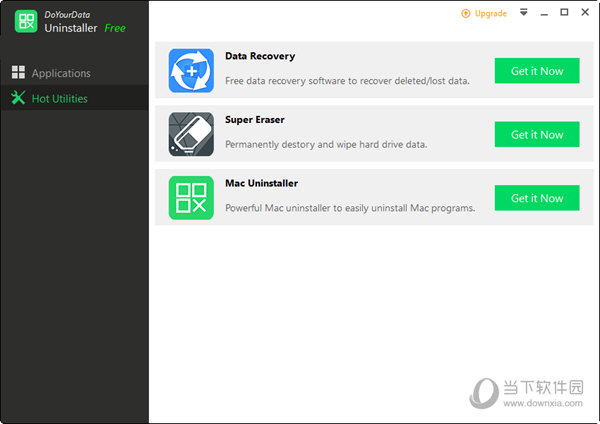The image size is (600, 424).
Task: Get Data Recovery with Get it Now
Action: click(x=537, y=71)
